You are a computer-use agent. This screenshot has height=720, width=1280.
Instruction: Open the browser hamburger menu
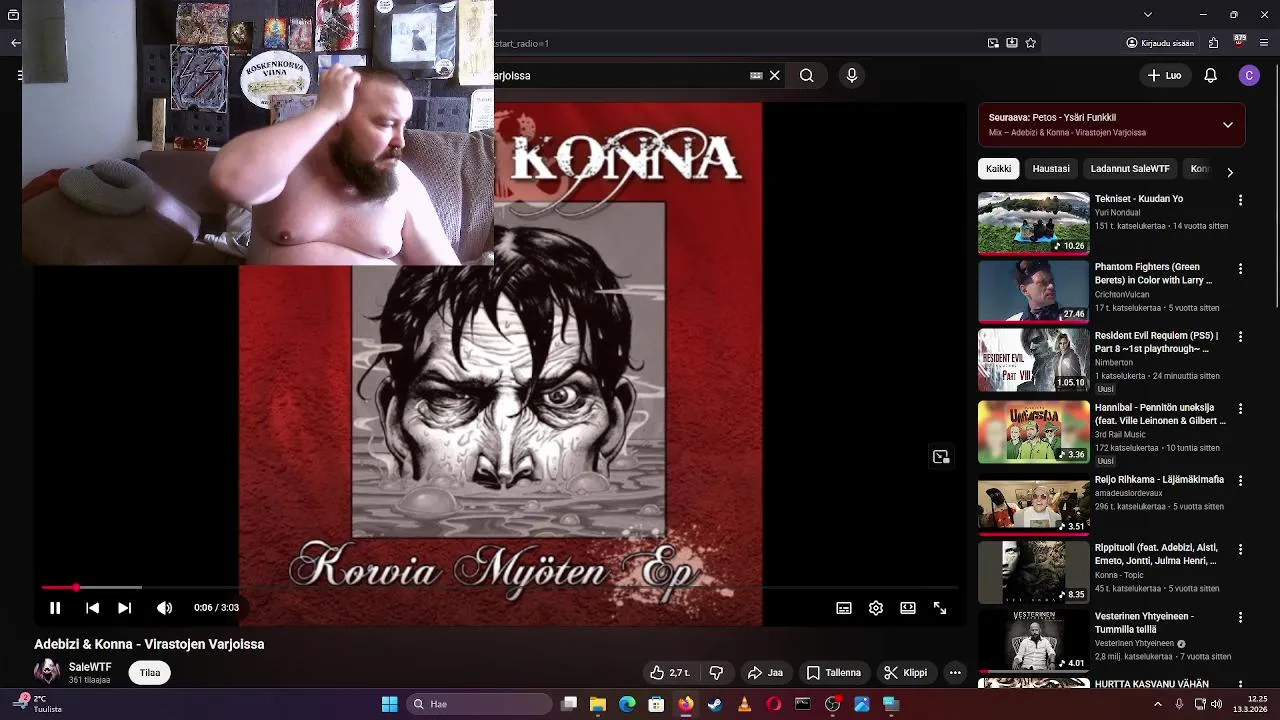(1265, 43)
